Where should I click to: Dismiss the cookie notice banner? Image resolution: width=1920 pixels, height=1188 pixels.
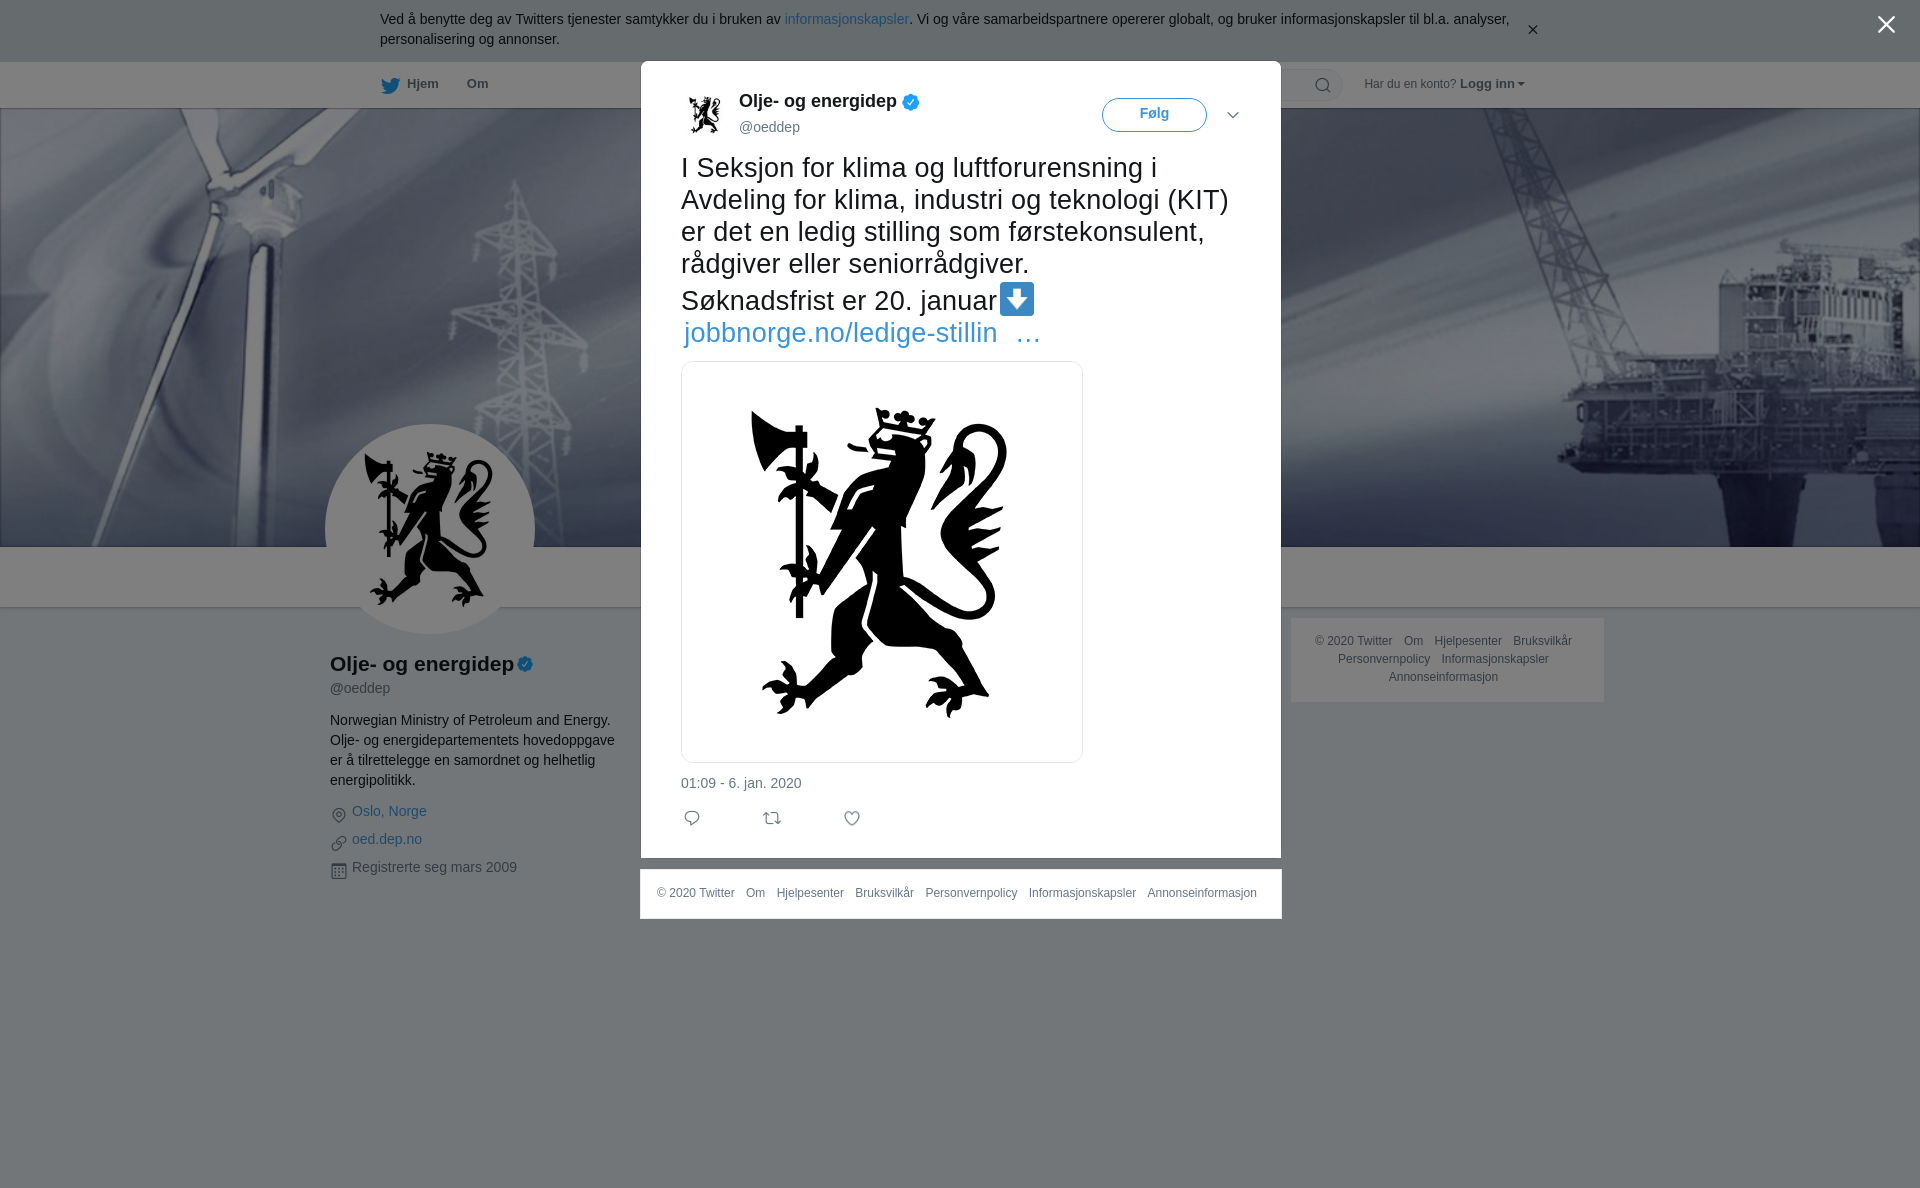pyautogui.click(x=1532, y=30)
